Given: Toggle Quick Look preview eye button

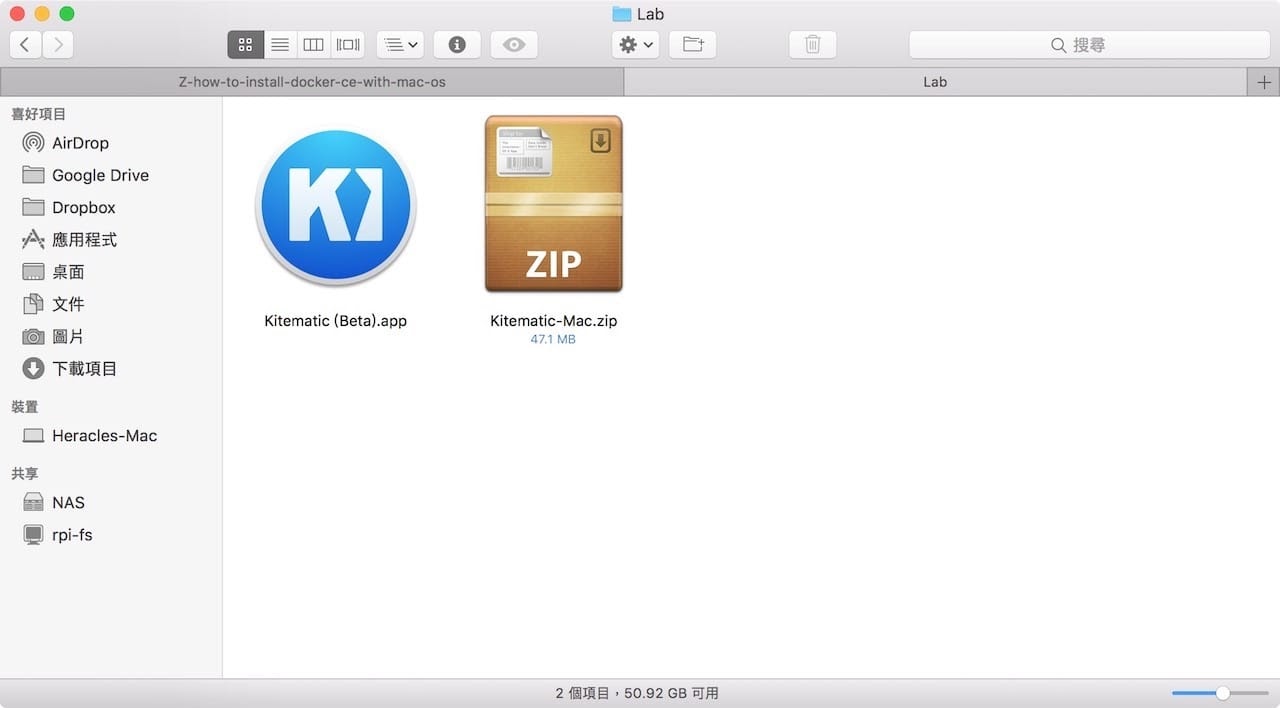Looking at the screenshot, I should click(x=514, y=44).
